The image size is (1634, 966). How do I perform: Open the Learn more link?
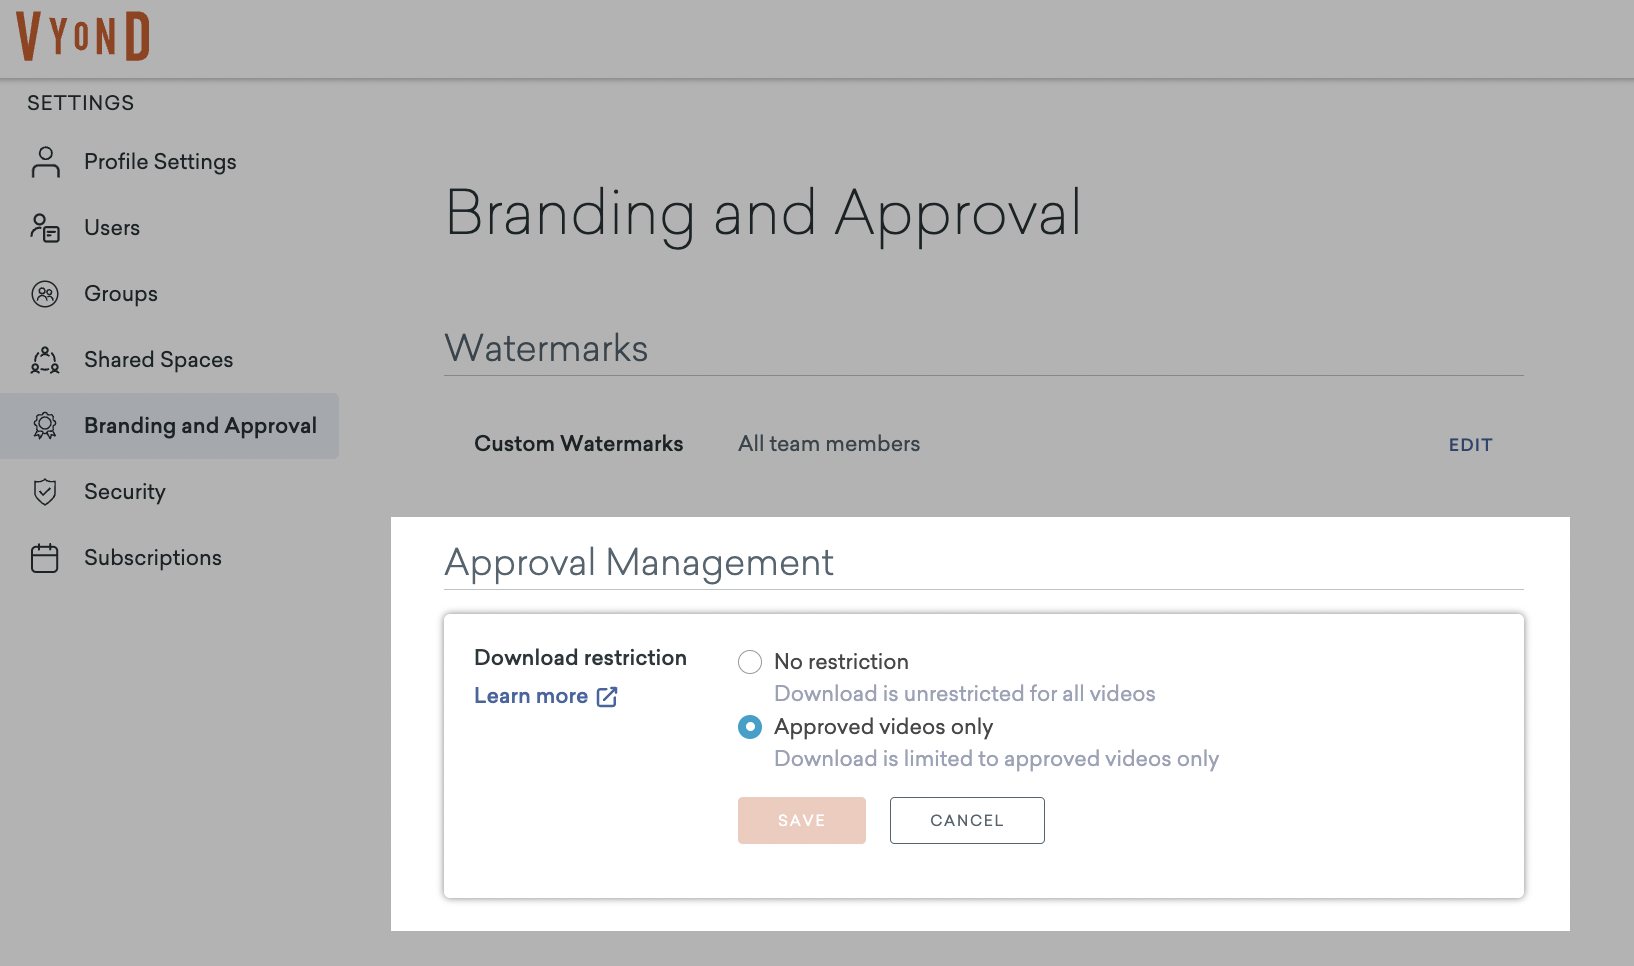pos(532,695)
